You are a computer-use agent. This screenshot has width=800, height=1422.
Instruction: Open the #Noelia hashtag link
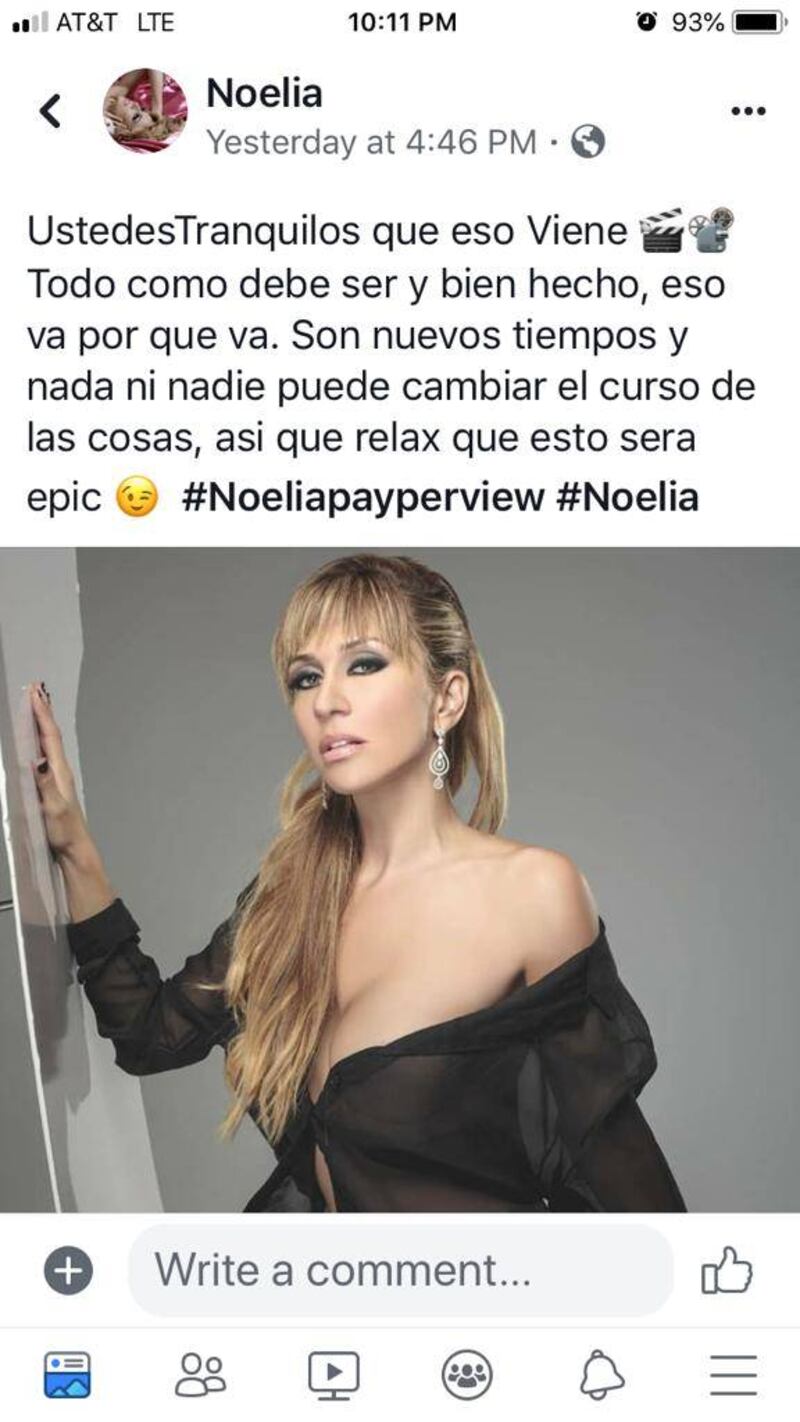coord(627,497)
